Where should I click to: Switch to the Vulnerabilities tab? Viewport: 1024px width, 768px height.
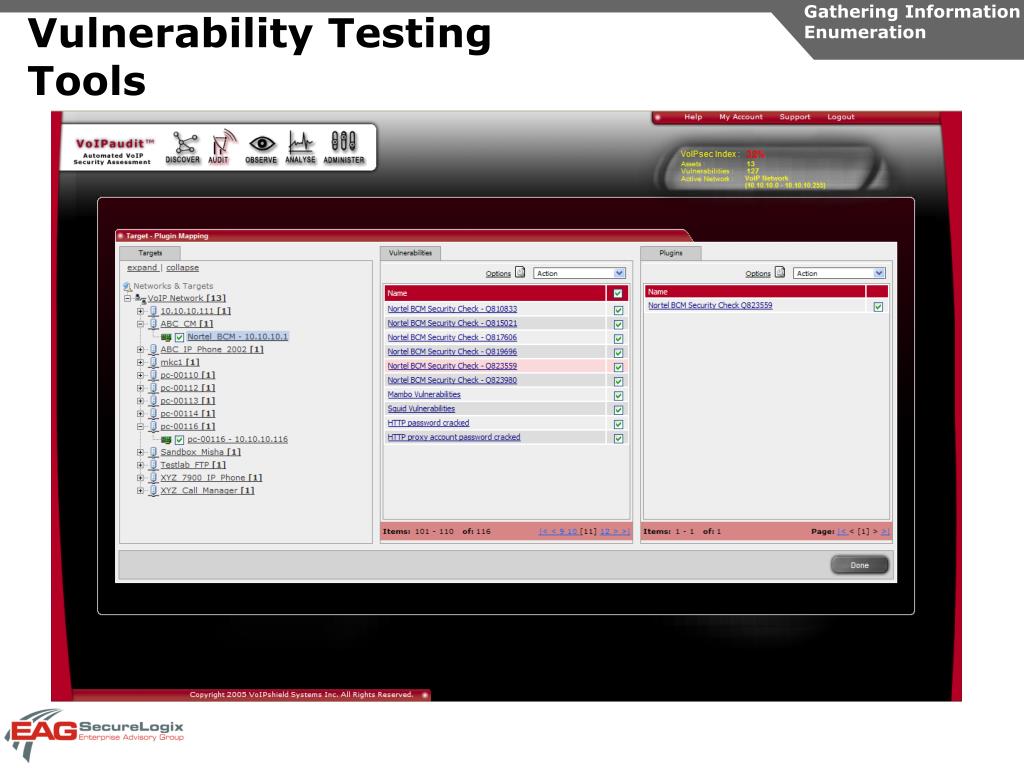tap(410, 253)
